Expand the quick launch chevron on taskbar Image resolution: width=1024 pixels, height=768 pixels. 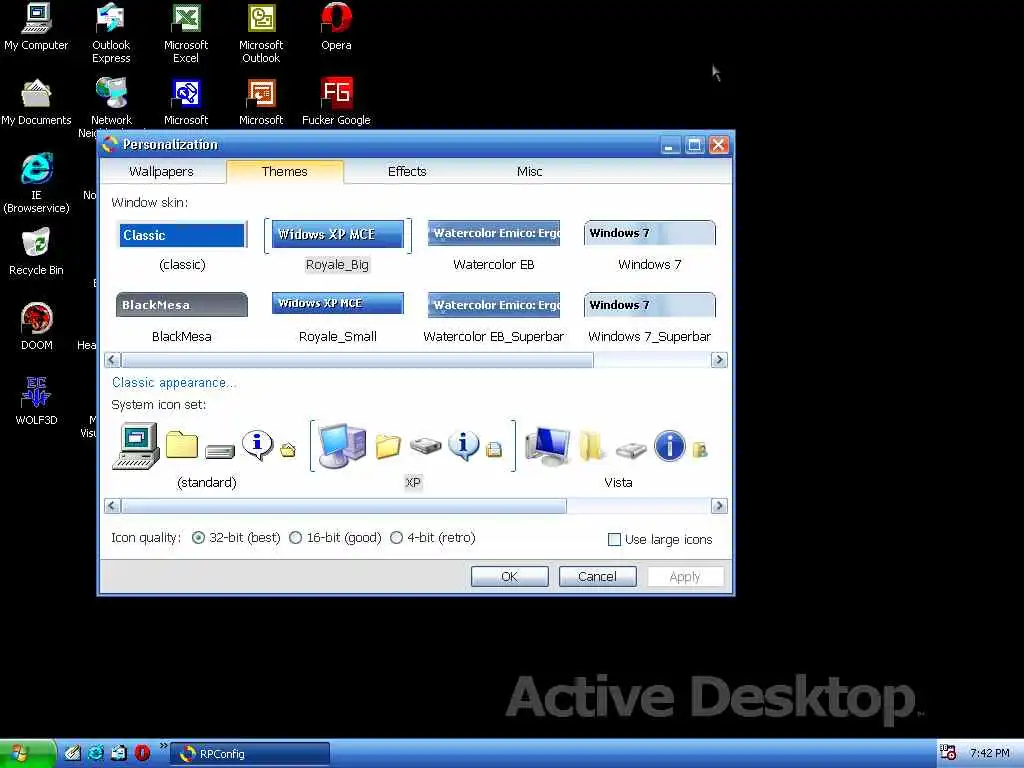163,746
